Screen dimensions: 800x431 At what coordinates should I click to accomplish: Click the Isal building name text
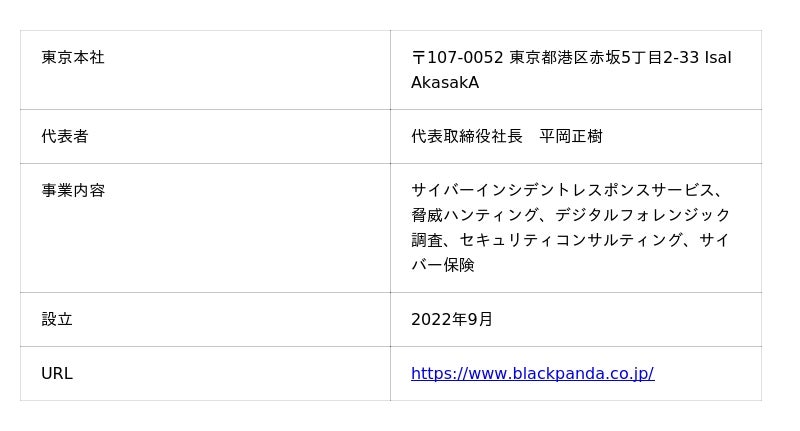pos(718,58)
